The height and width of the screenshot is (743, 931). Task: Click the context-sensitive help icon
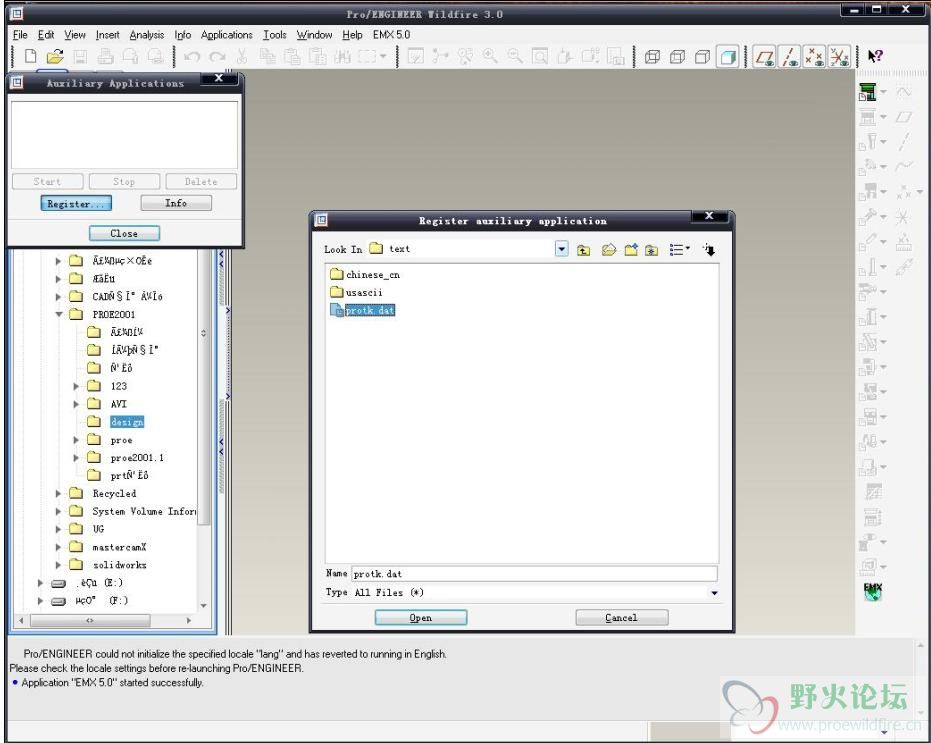(875, 56)
